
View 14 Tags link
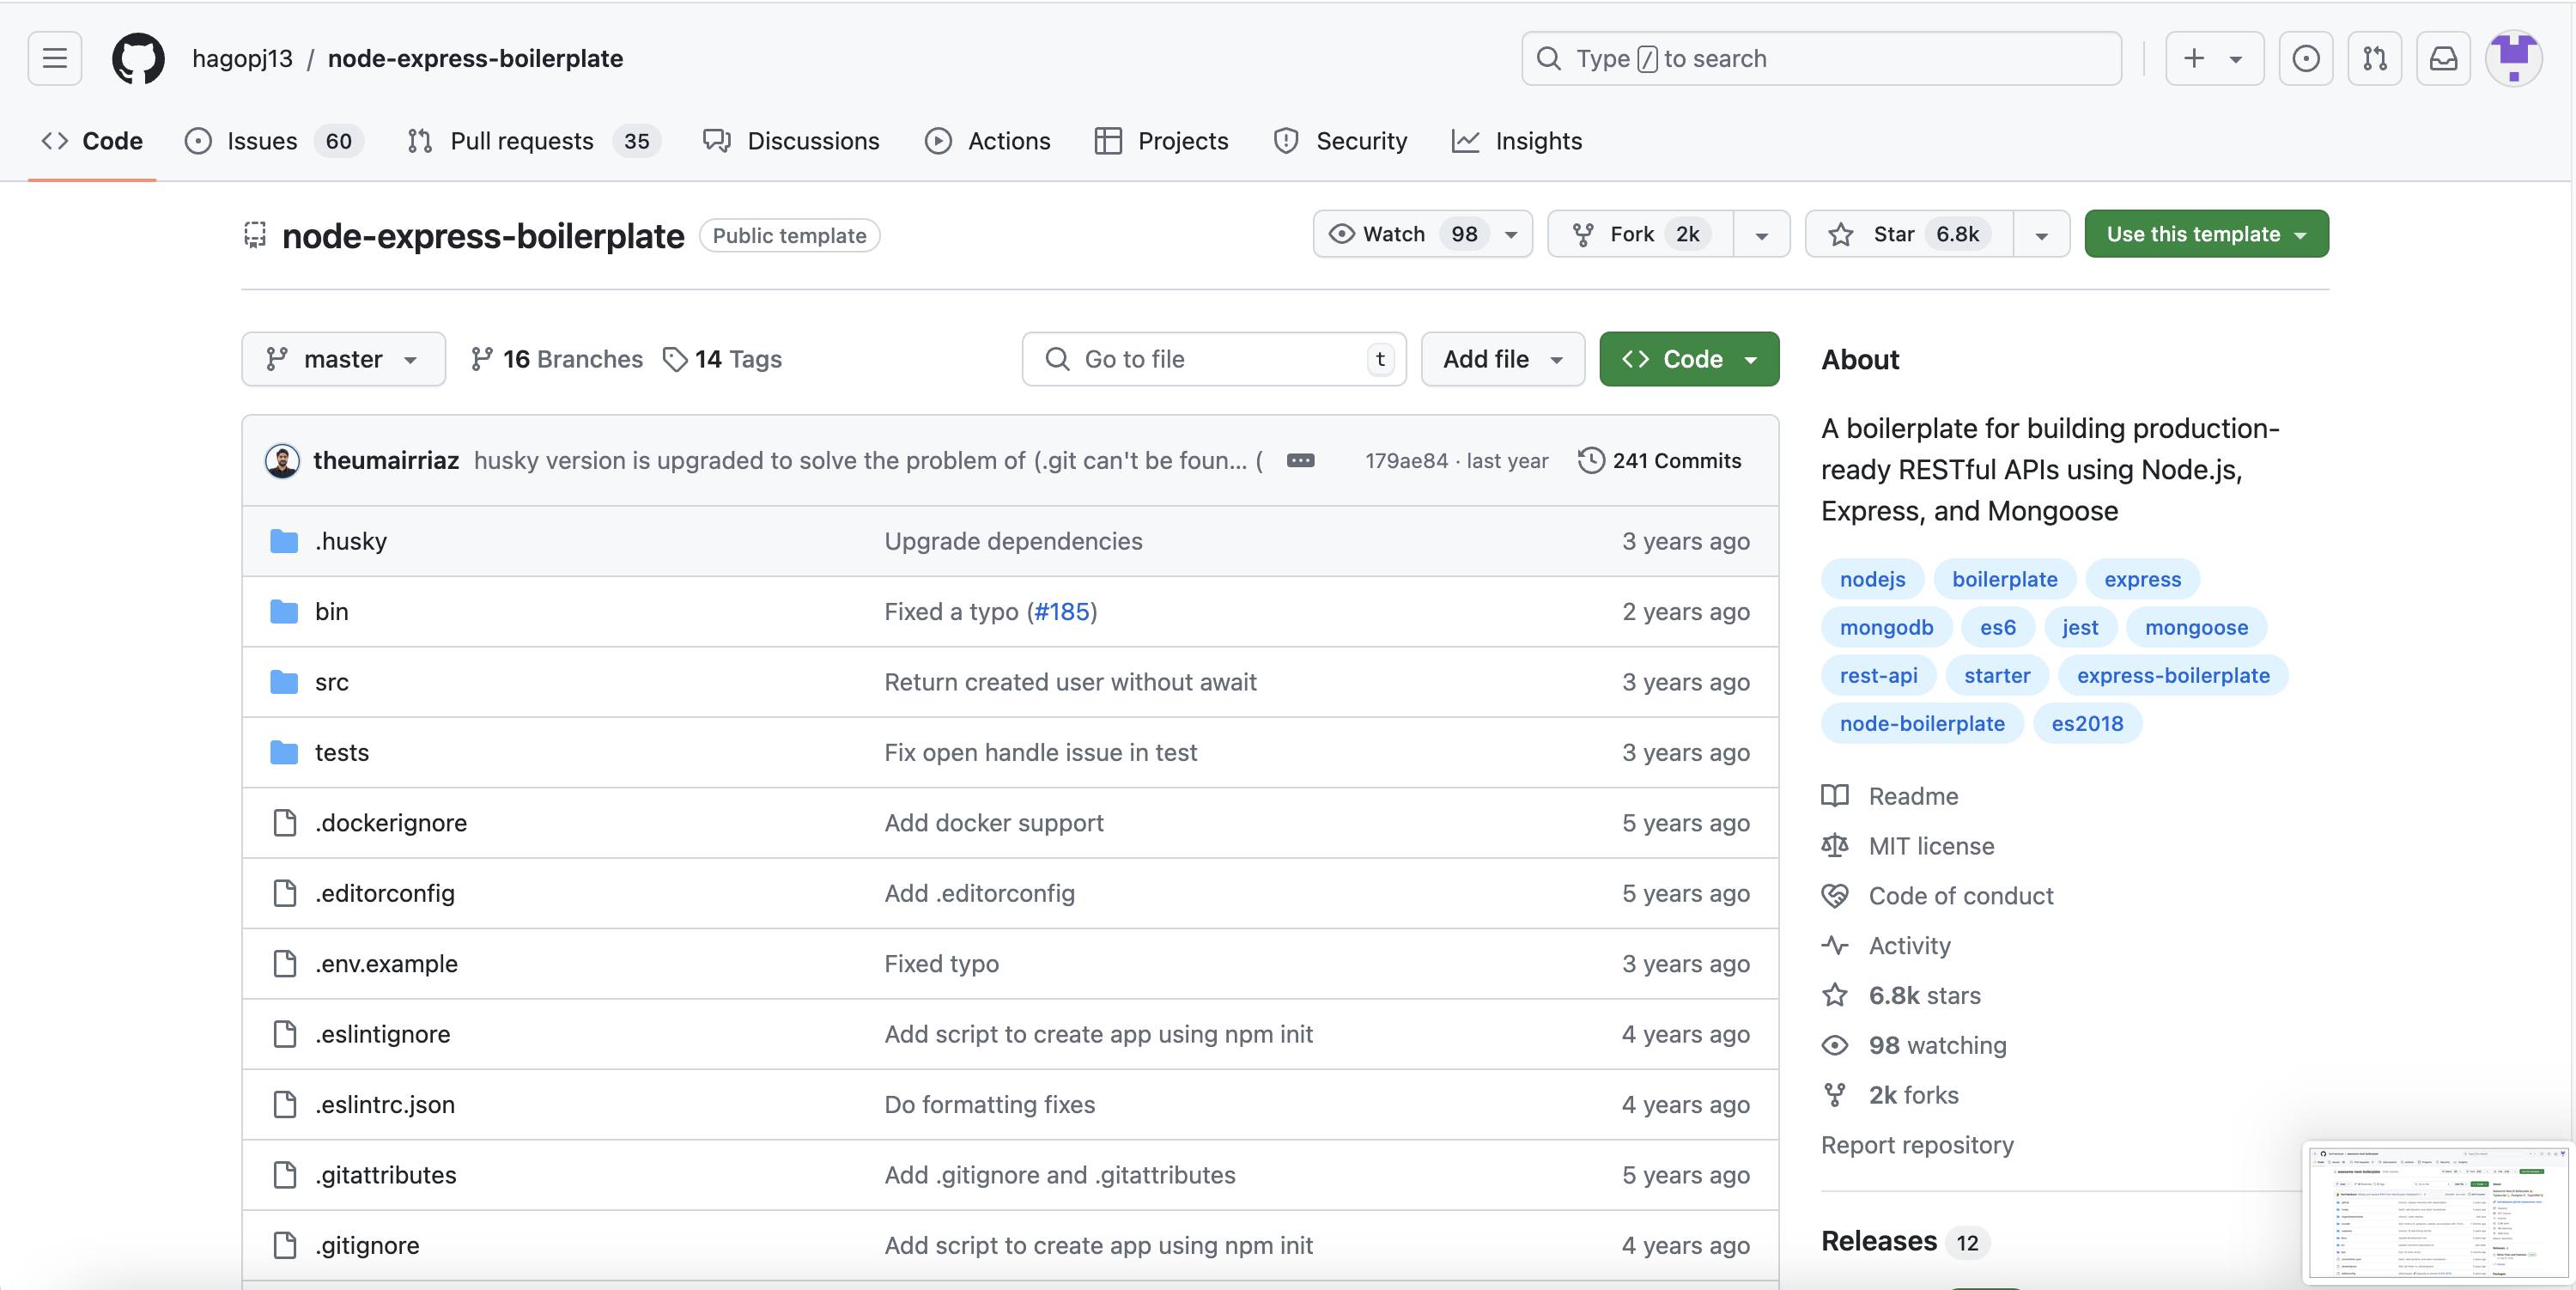723,359
